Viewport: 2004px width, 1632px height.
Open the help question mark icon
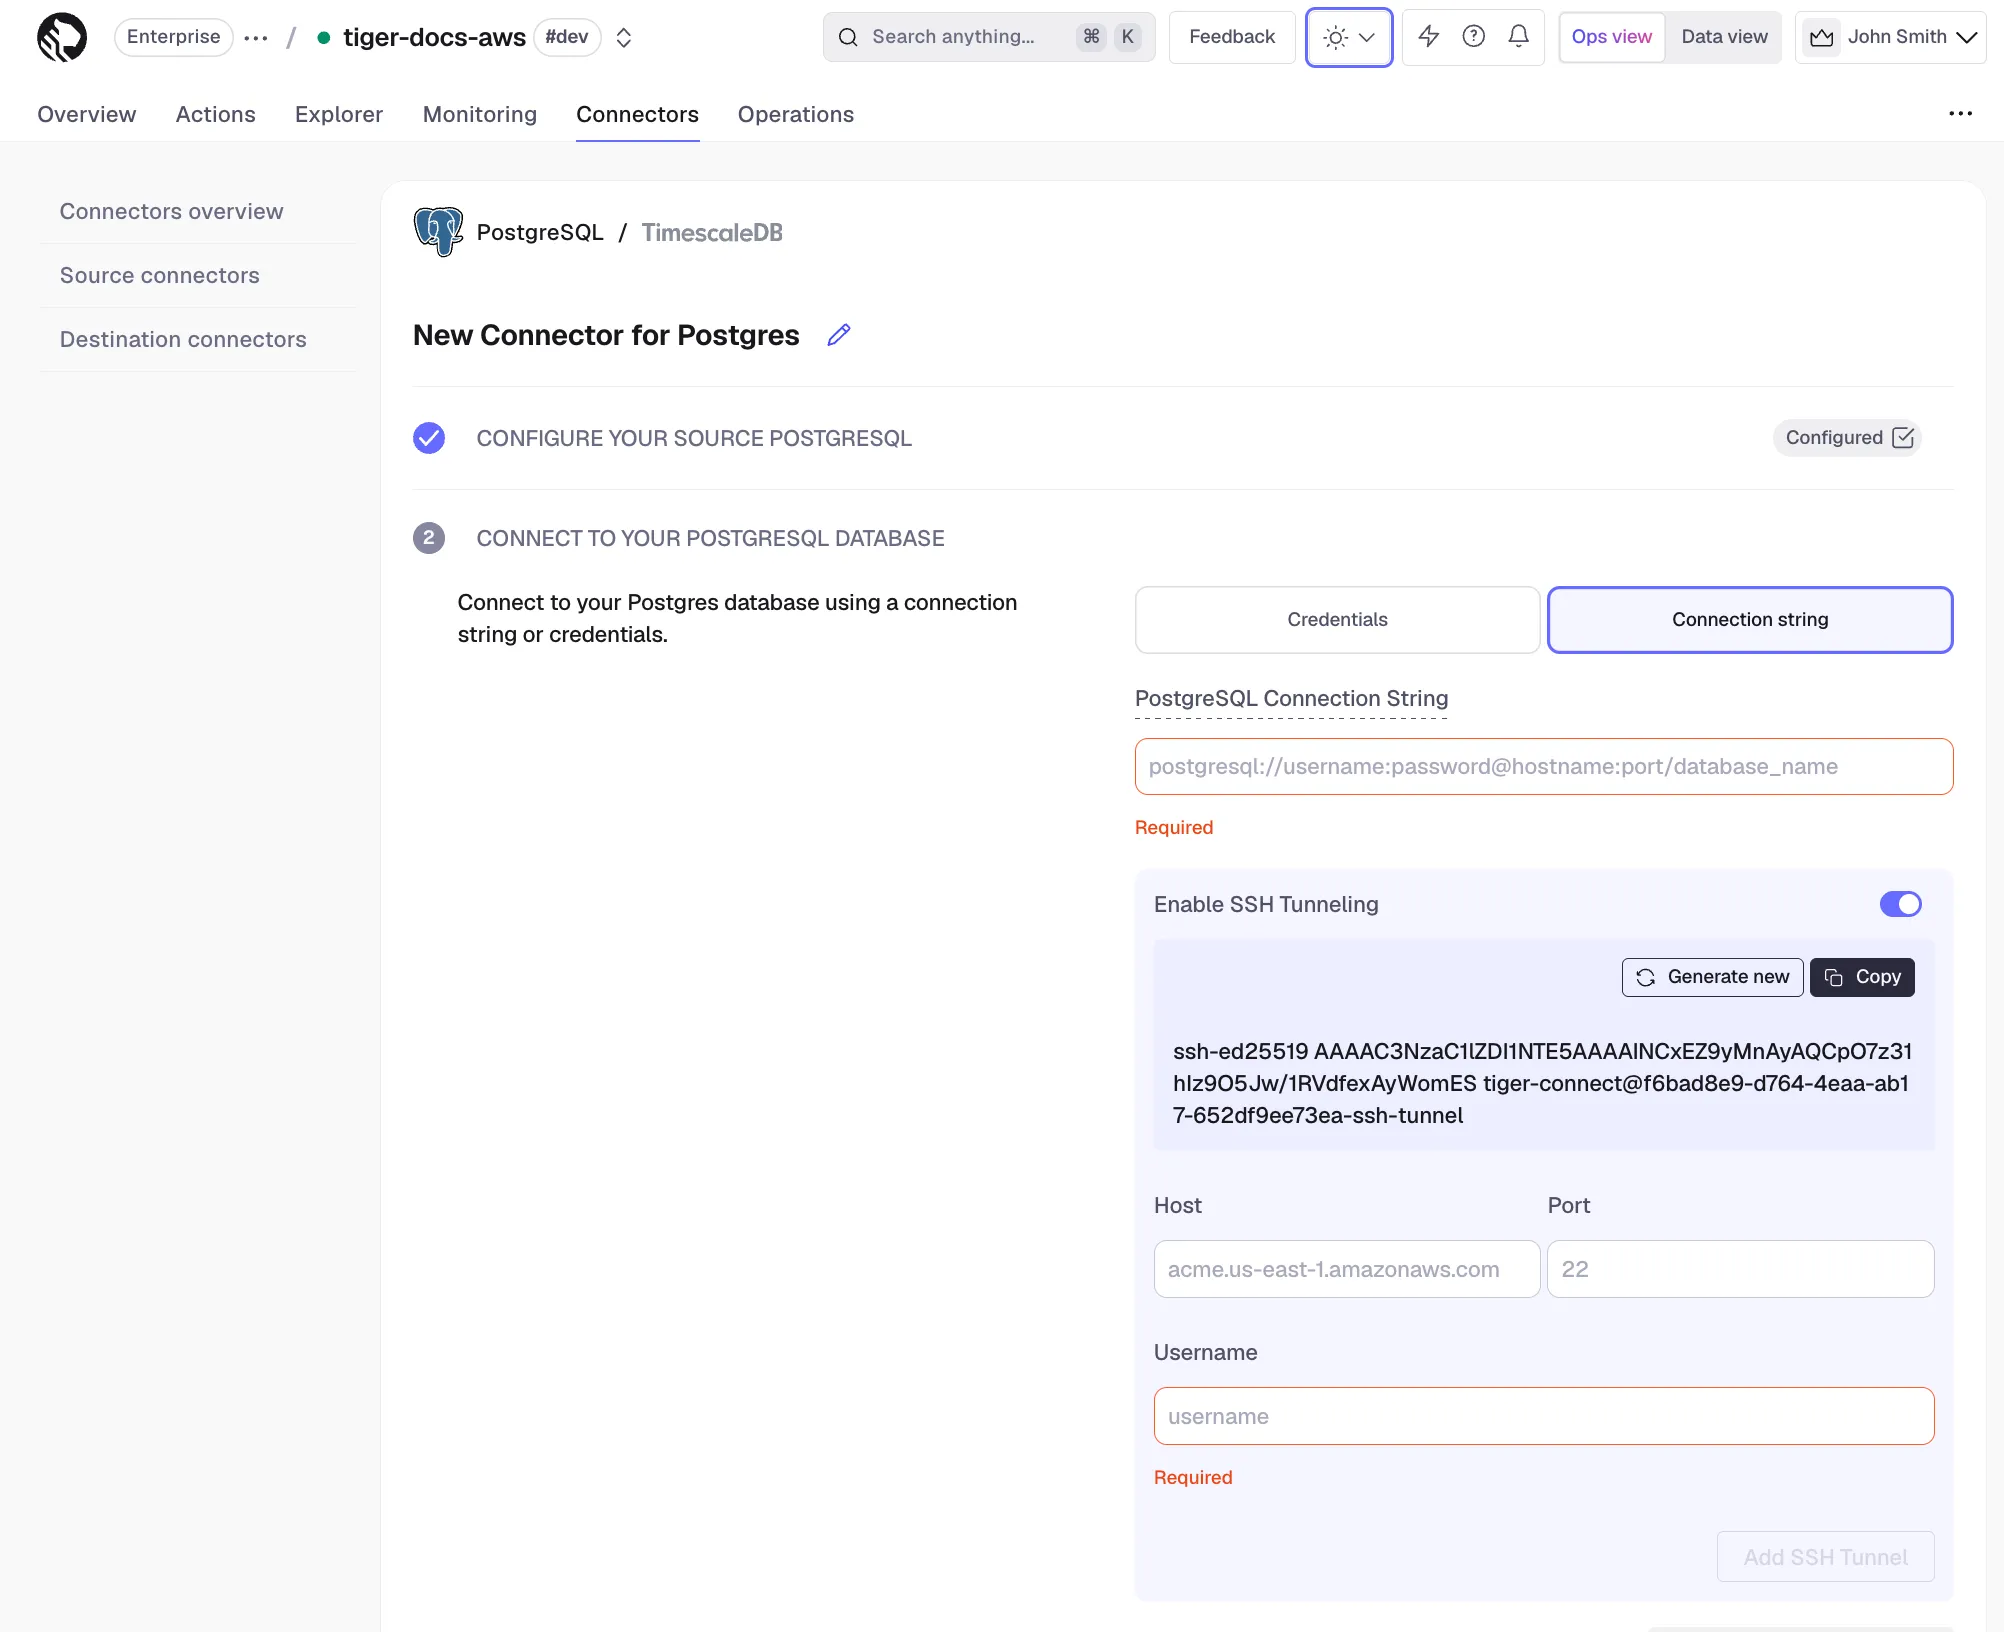[1473, 37]
